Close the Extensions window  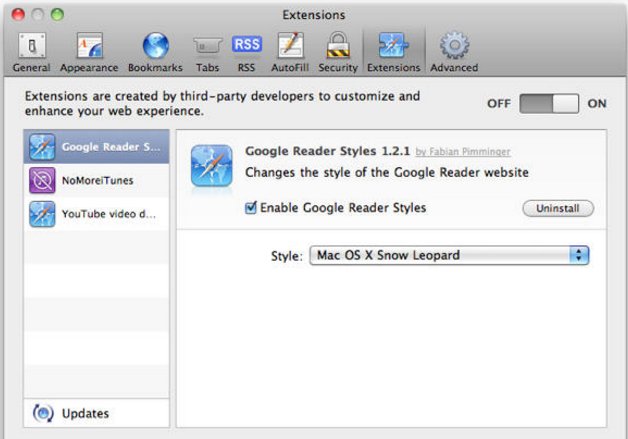[18, 14]
